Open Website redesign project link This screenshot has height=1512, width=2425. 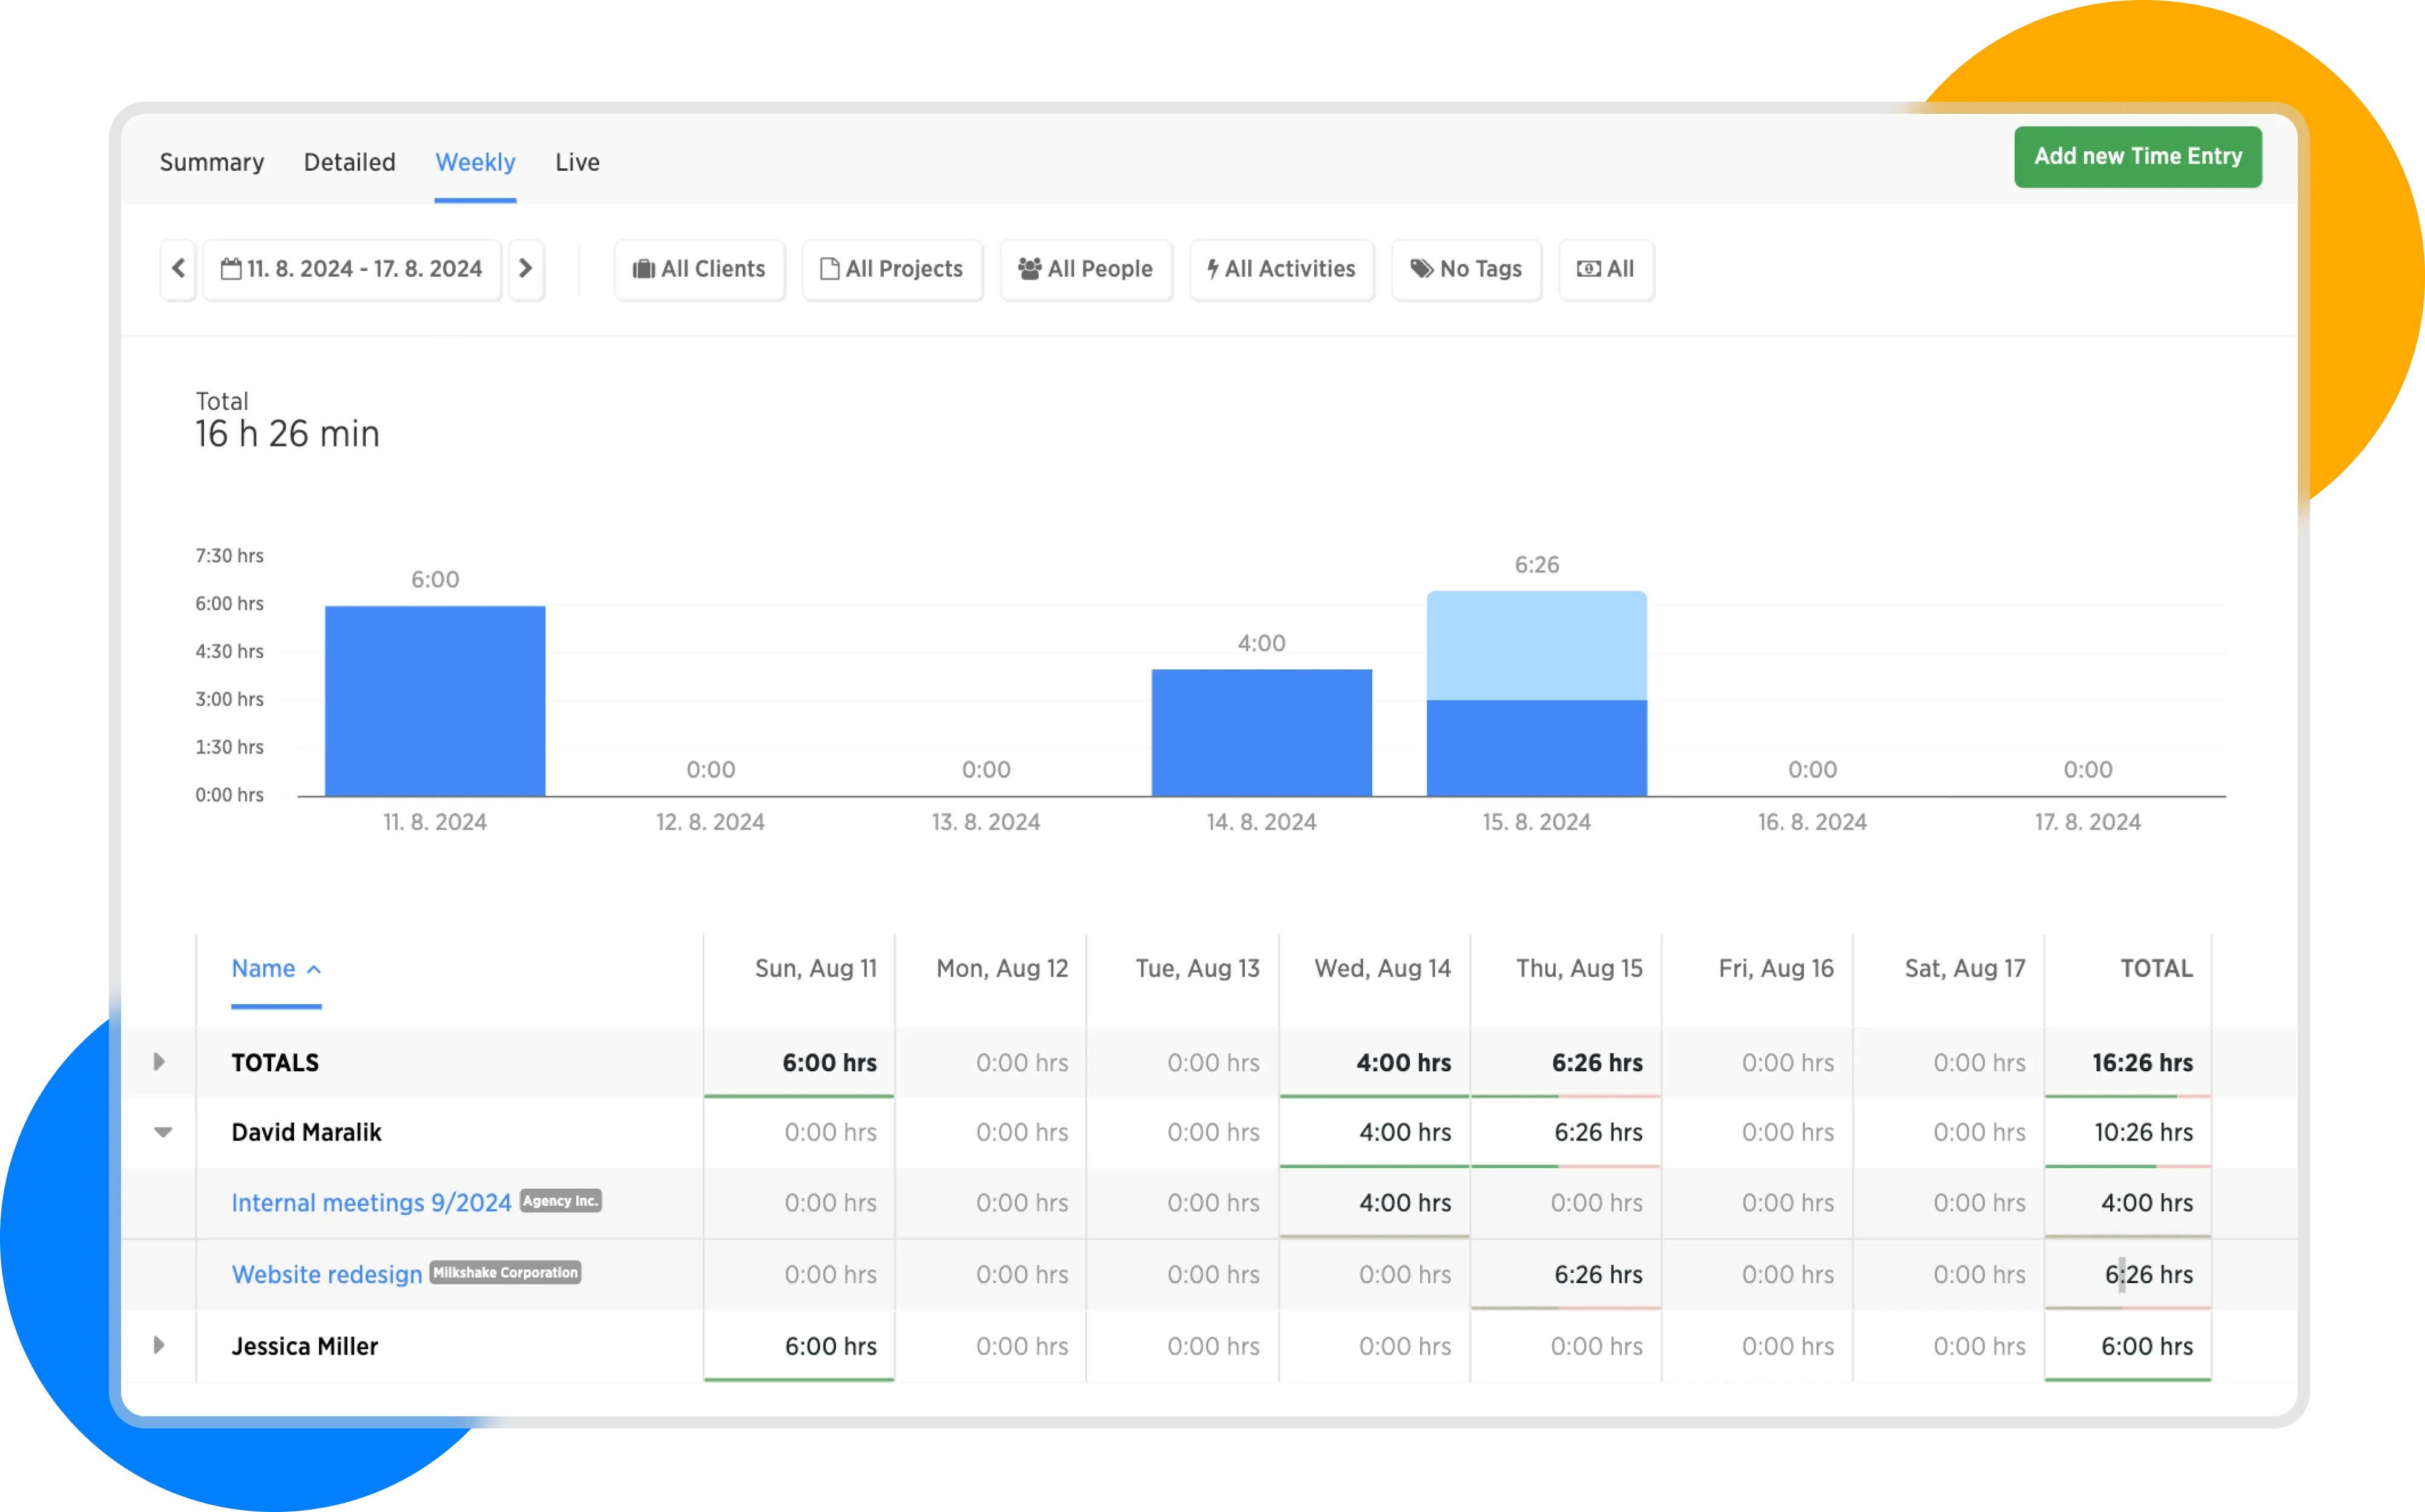[x=327, y=1275]
